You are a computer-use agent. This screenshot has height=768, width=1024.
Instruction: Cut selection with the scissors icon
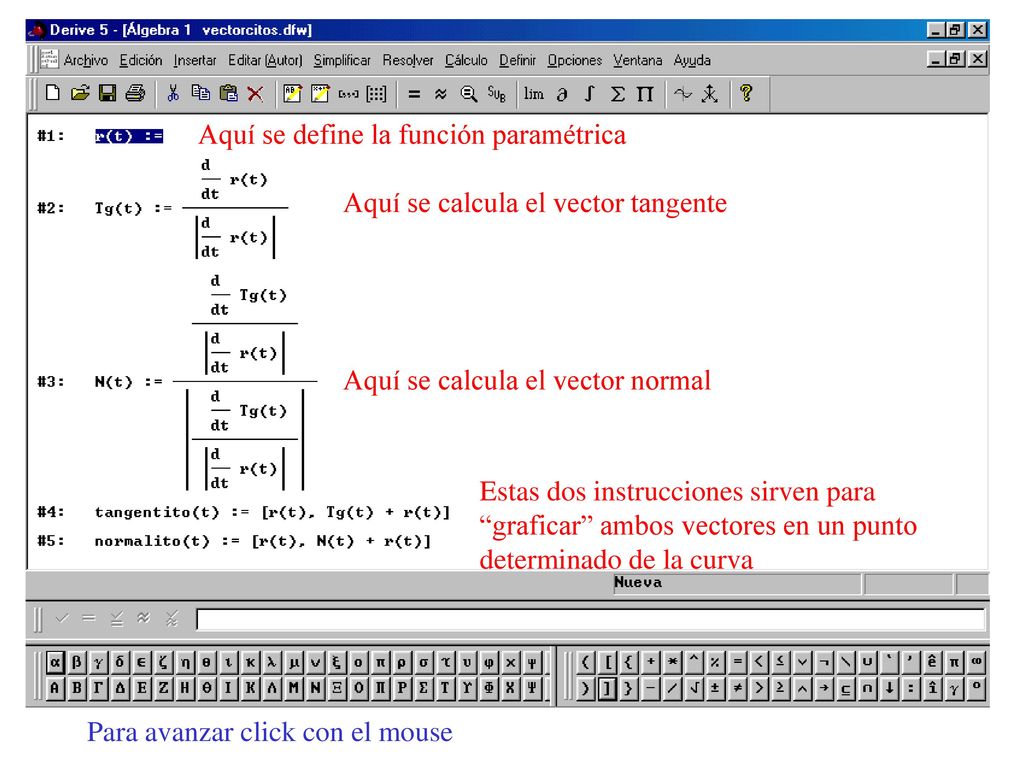pos(173,93)
